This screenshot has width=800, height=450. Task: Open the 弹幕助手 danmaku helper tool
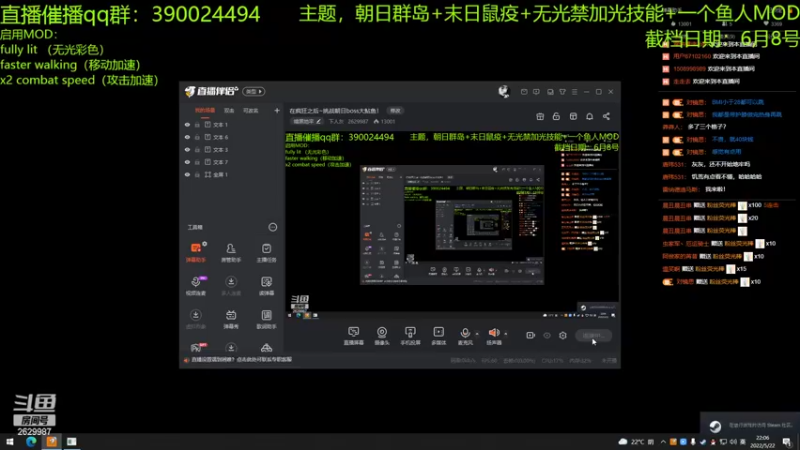(x=195, y=252)
